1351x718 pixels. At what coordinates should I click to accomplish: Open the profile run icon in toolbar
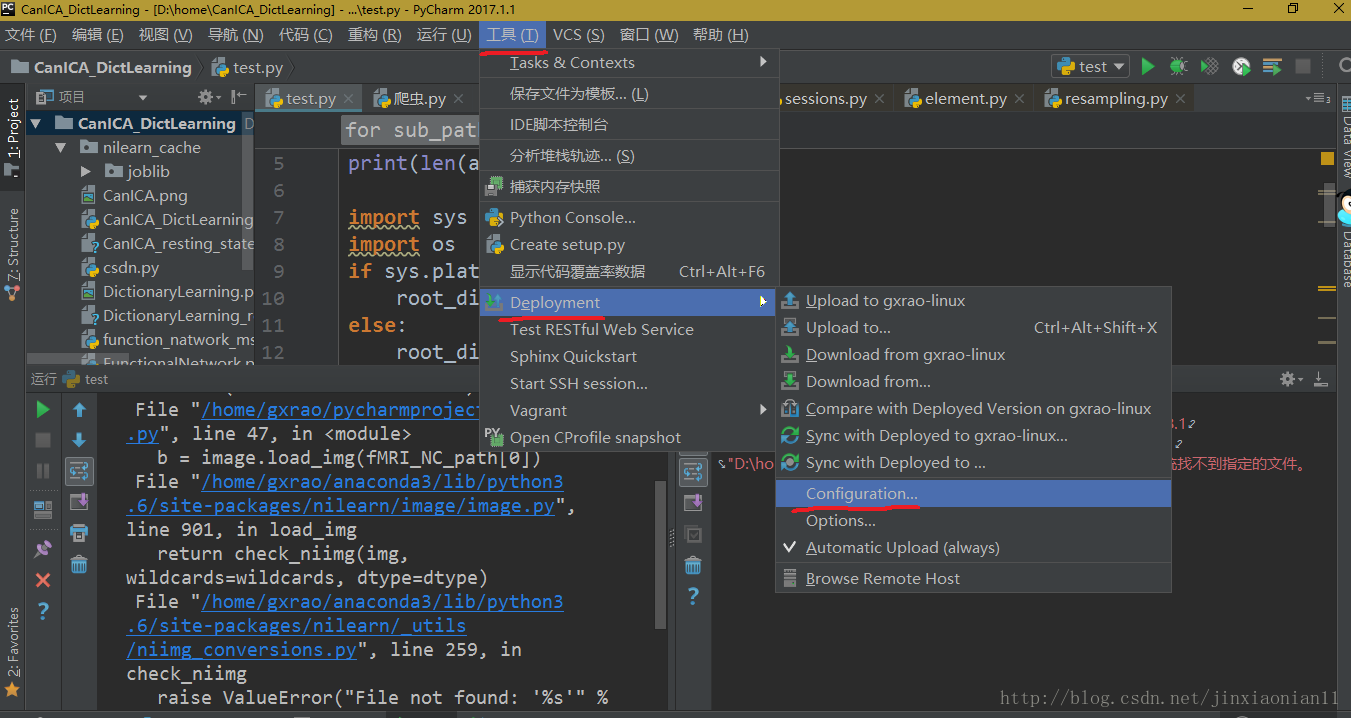1241,66
